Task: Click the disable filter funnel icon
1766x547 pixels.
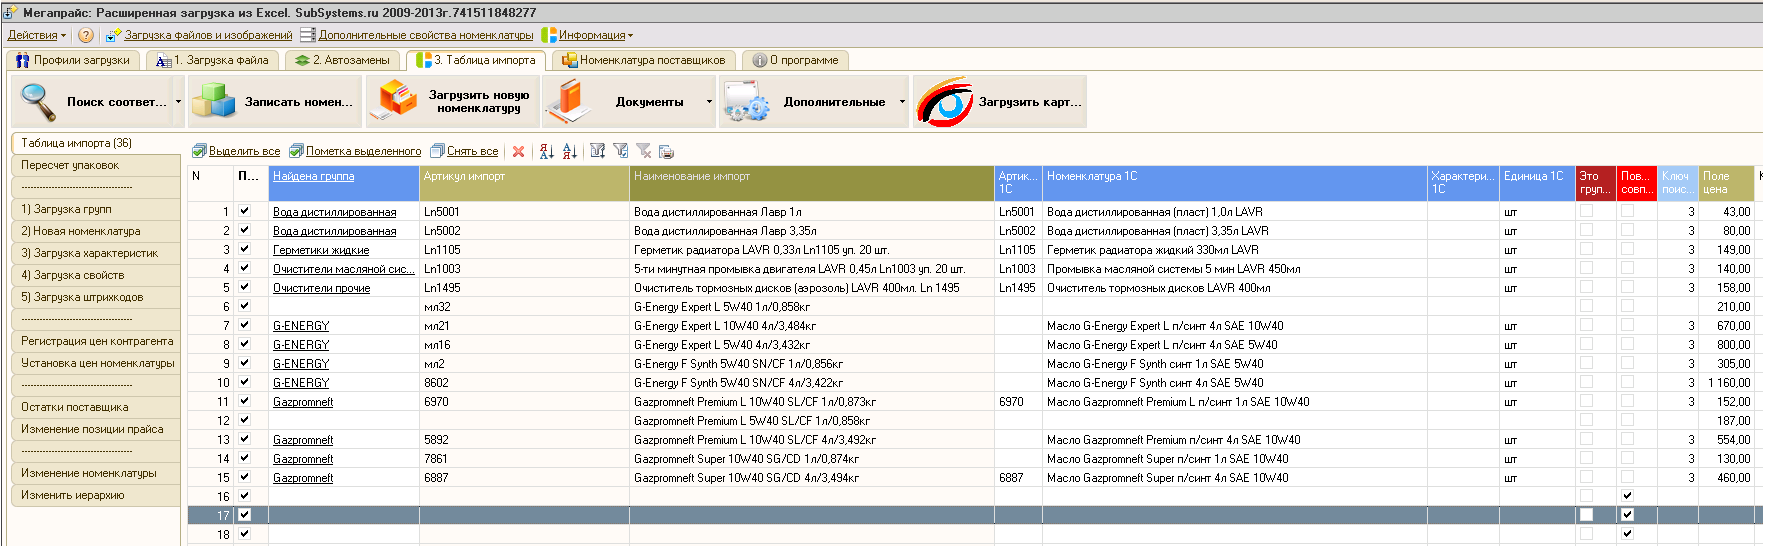Action: [643, 152]
